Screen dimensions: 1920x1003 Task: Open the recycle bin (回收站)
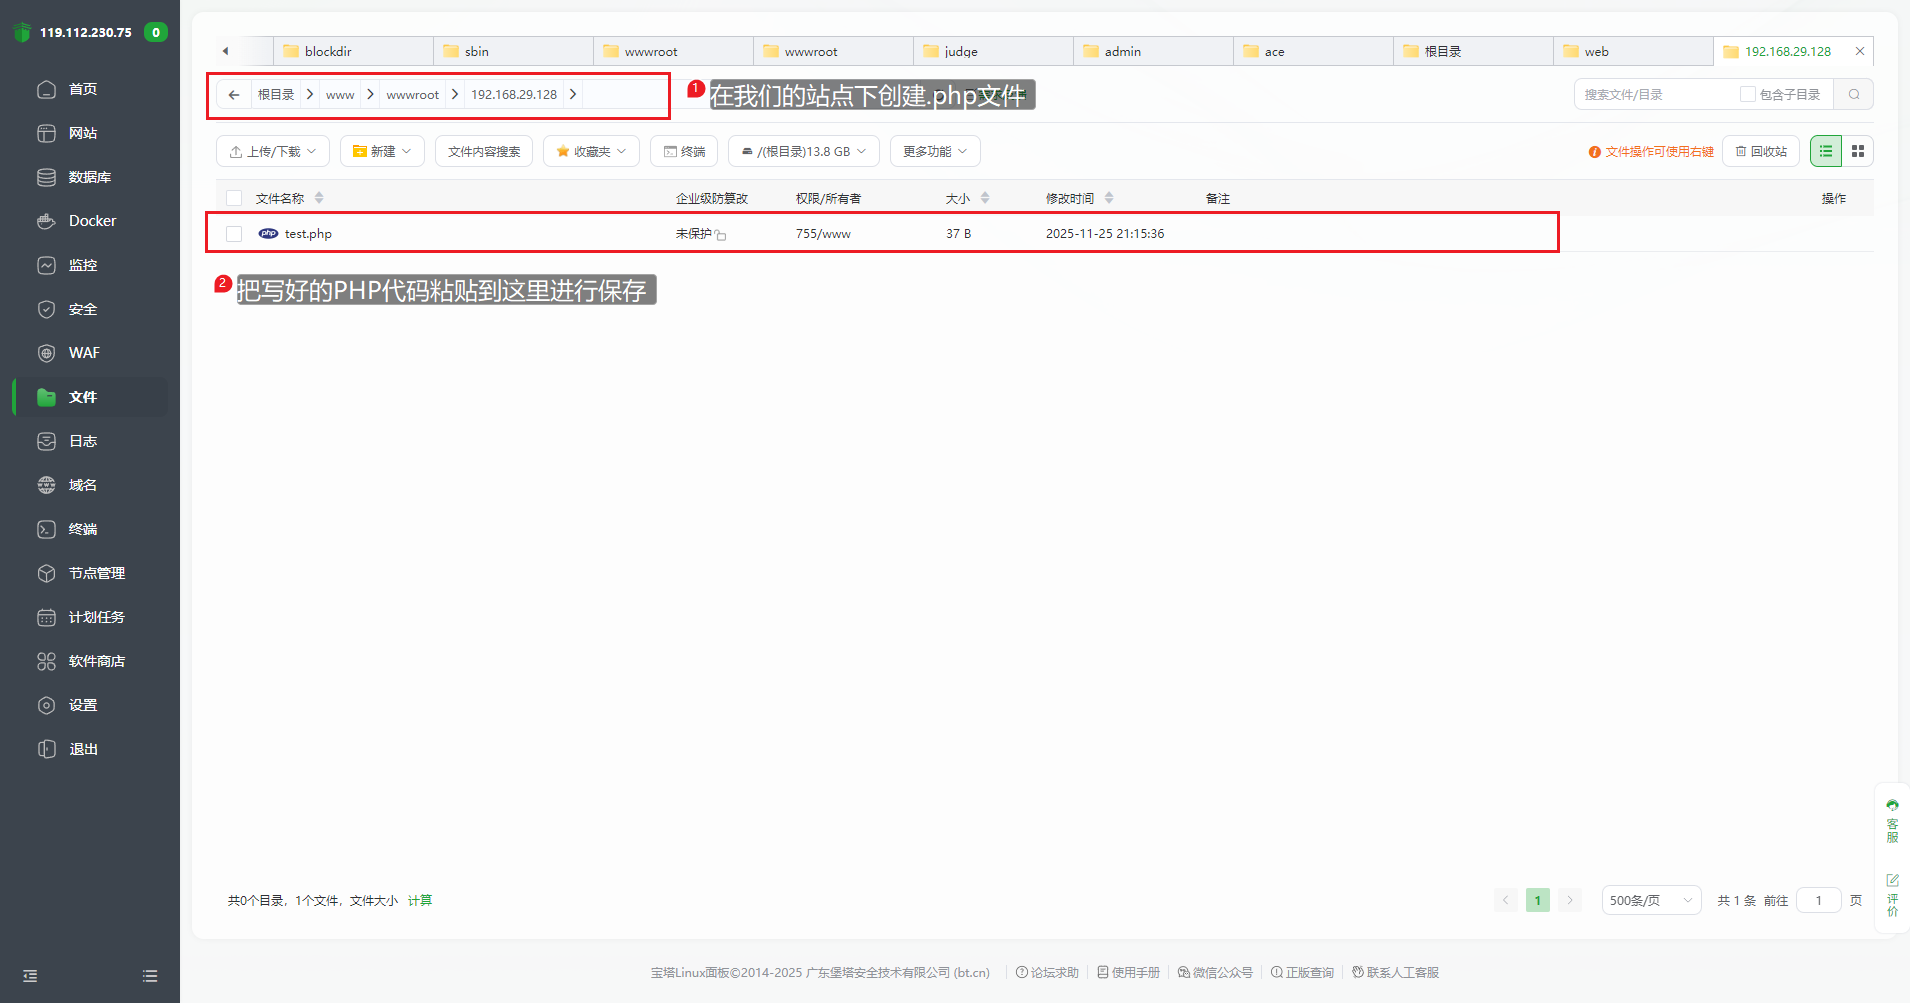(1760, 151)
